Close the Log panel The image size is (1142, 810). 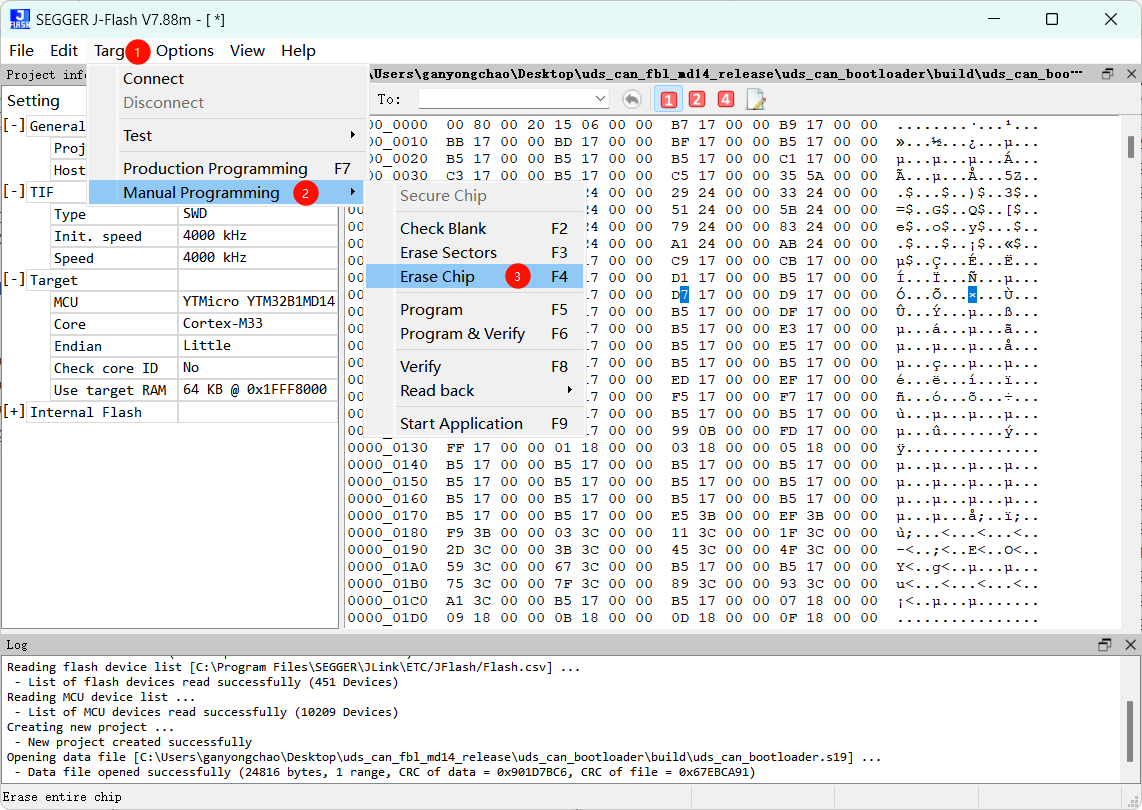pyautogui.click(x=1130, y=645)
